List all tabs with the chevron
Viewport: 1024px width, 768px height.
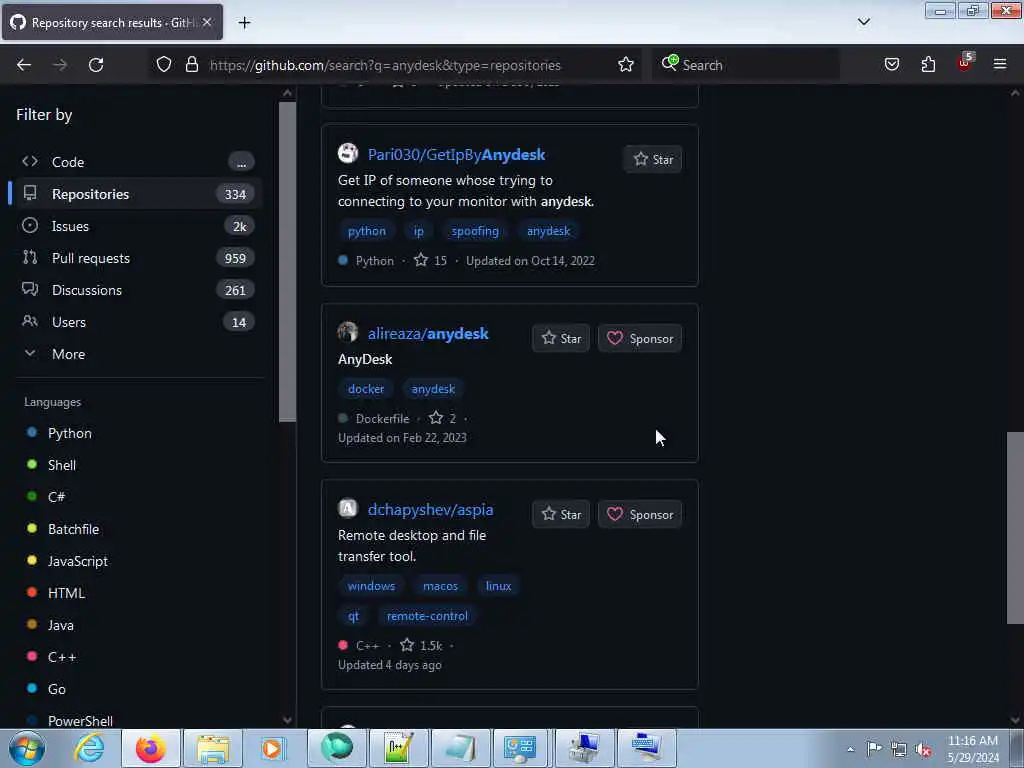click(x=863, y=22)
